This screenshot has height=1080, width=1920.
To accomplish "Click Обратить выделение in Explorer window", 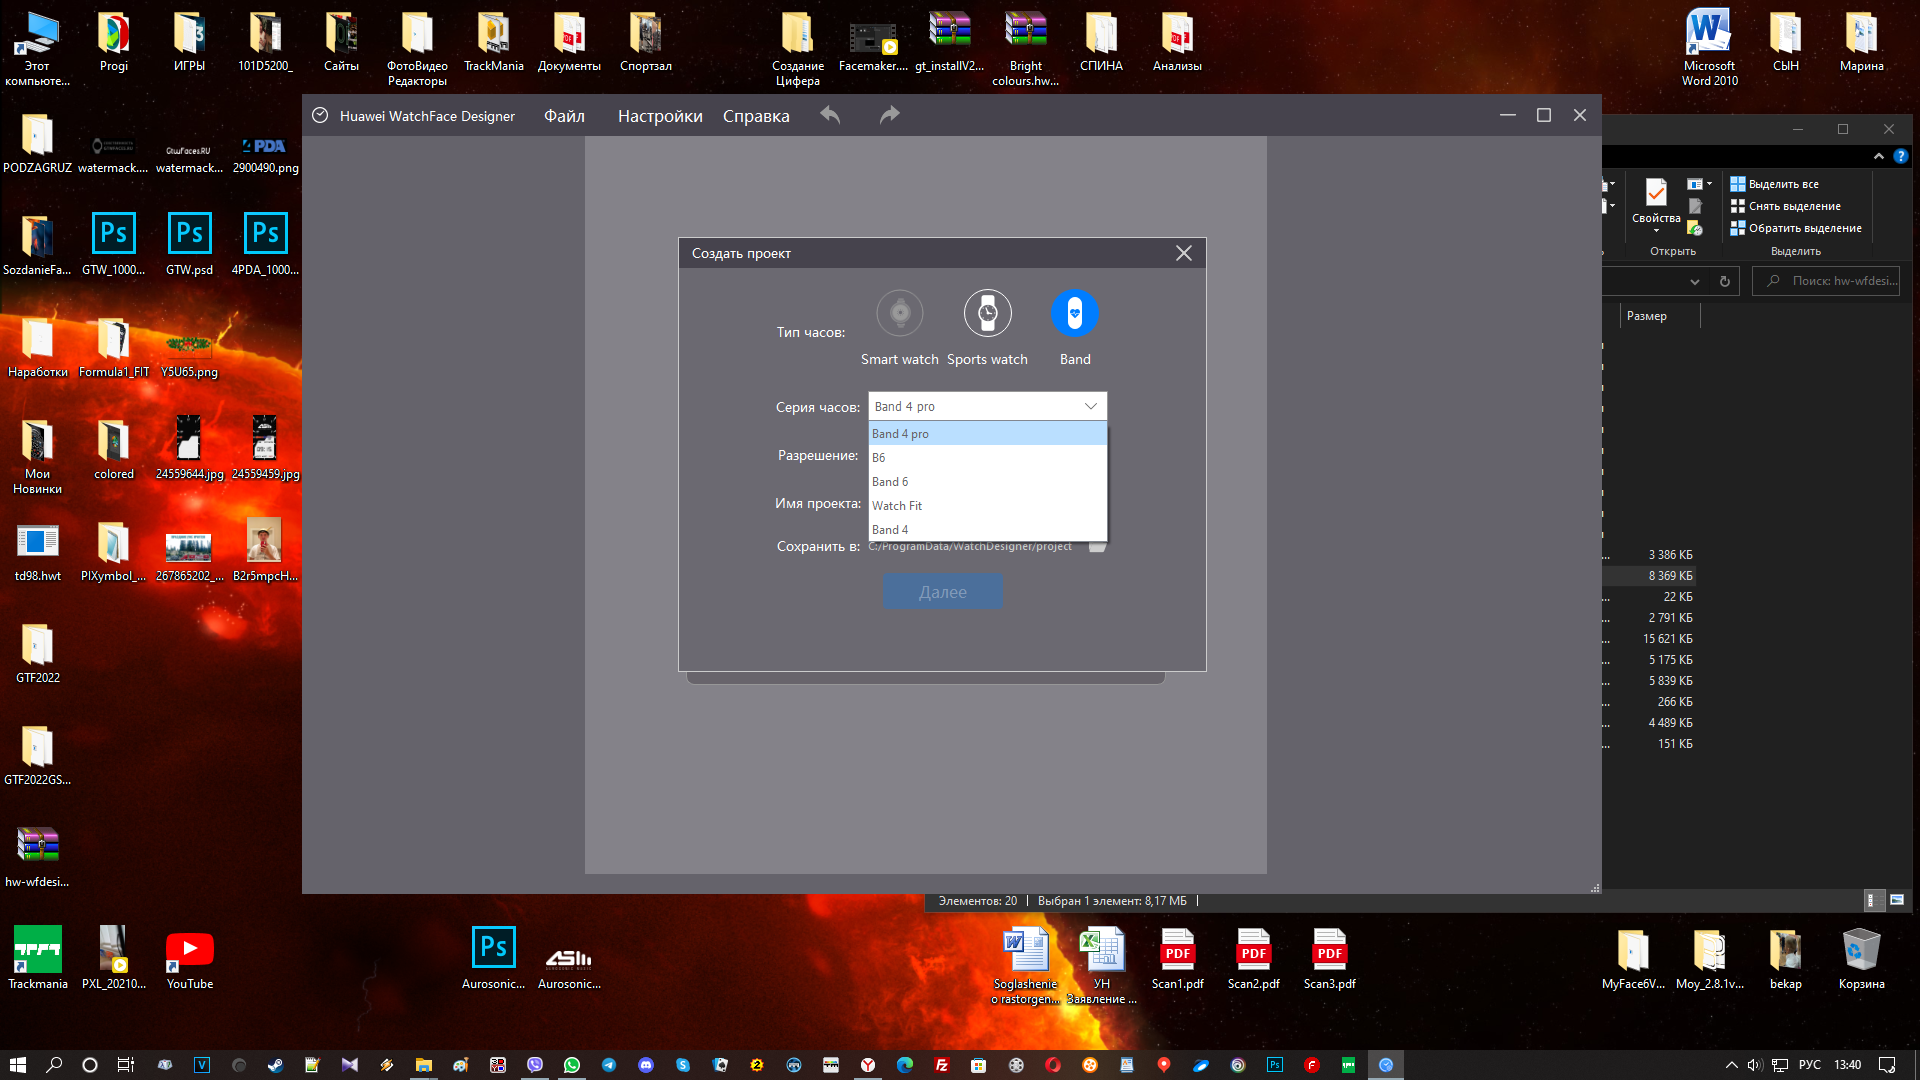I will tap(1796, 228).
